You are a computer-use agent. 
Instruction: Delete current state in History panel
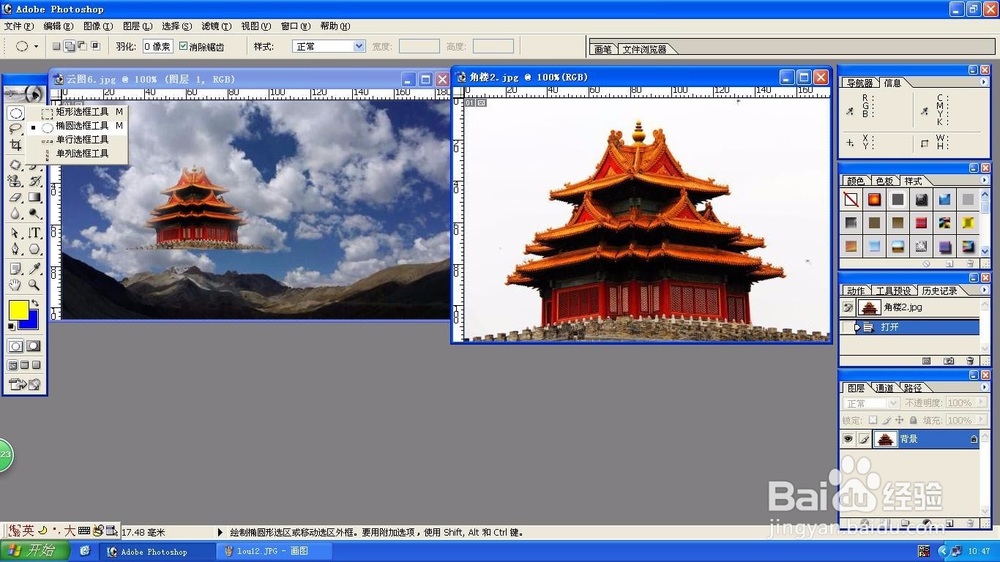(971, 361)
